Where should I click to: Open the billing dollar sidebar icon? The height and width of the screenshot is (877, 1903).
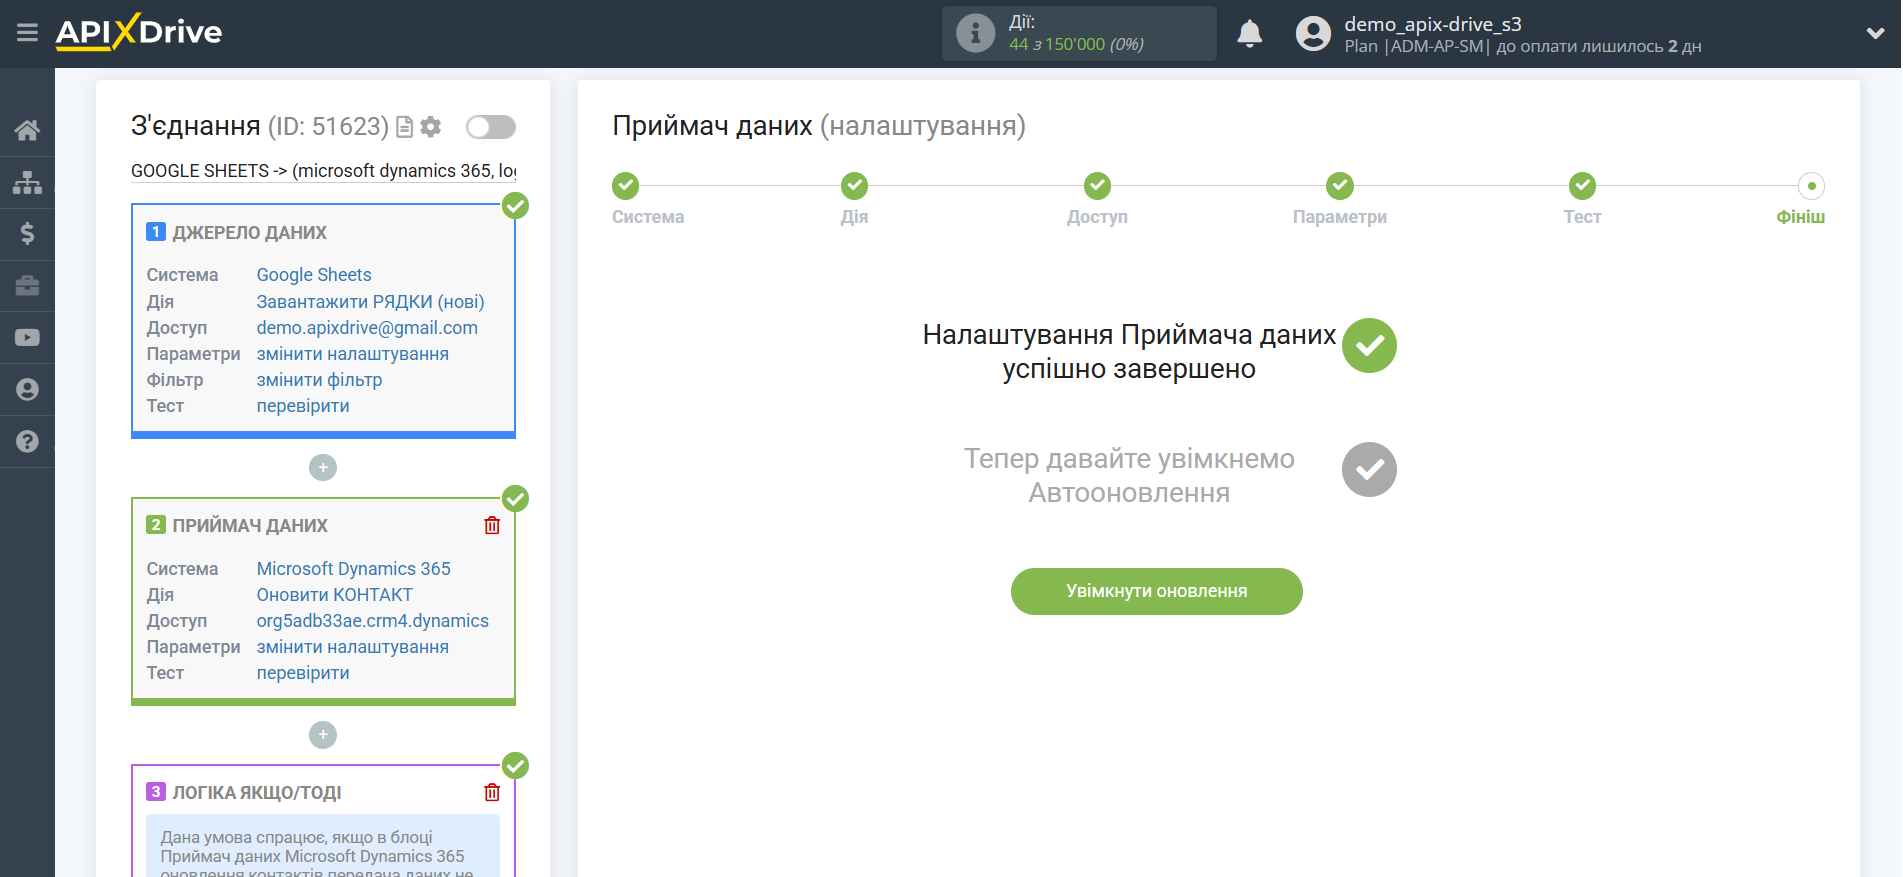click(x=27, y=234)
